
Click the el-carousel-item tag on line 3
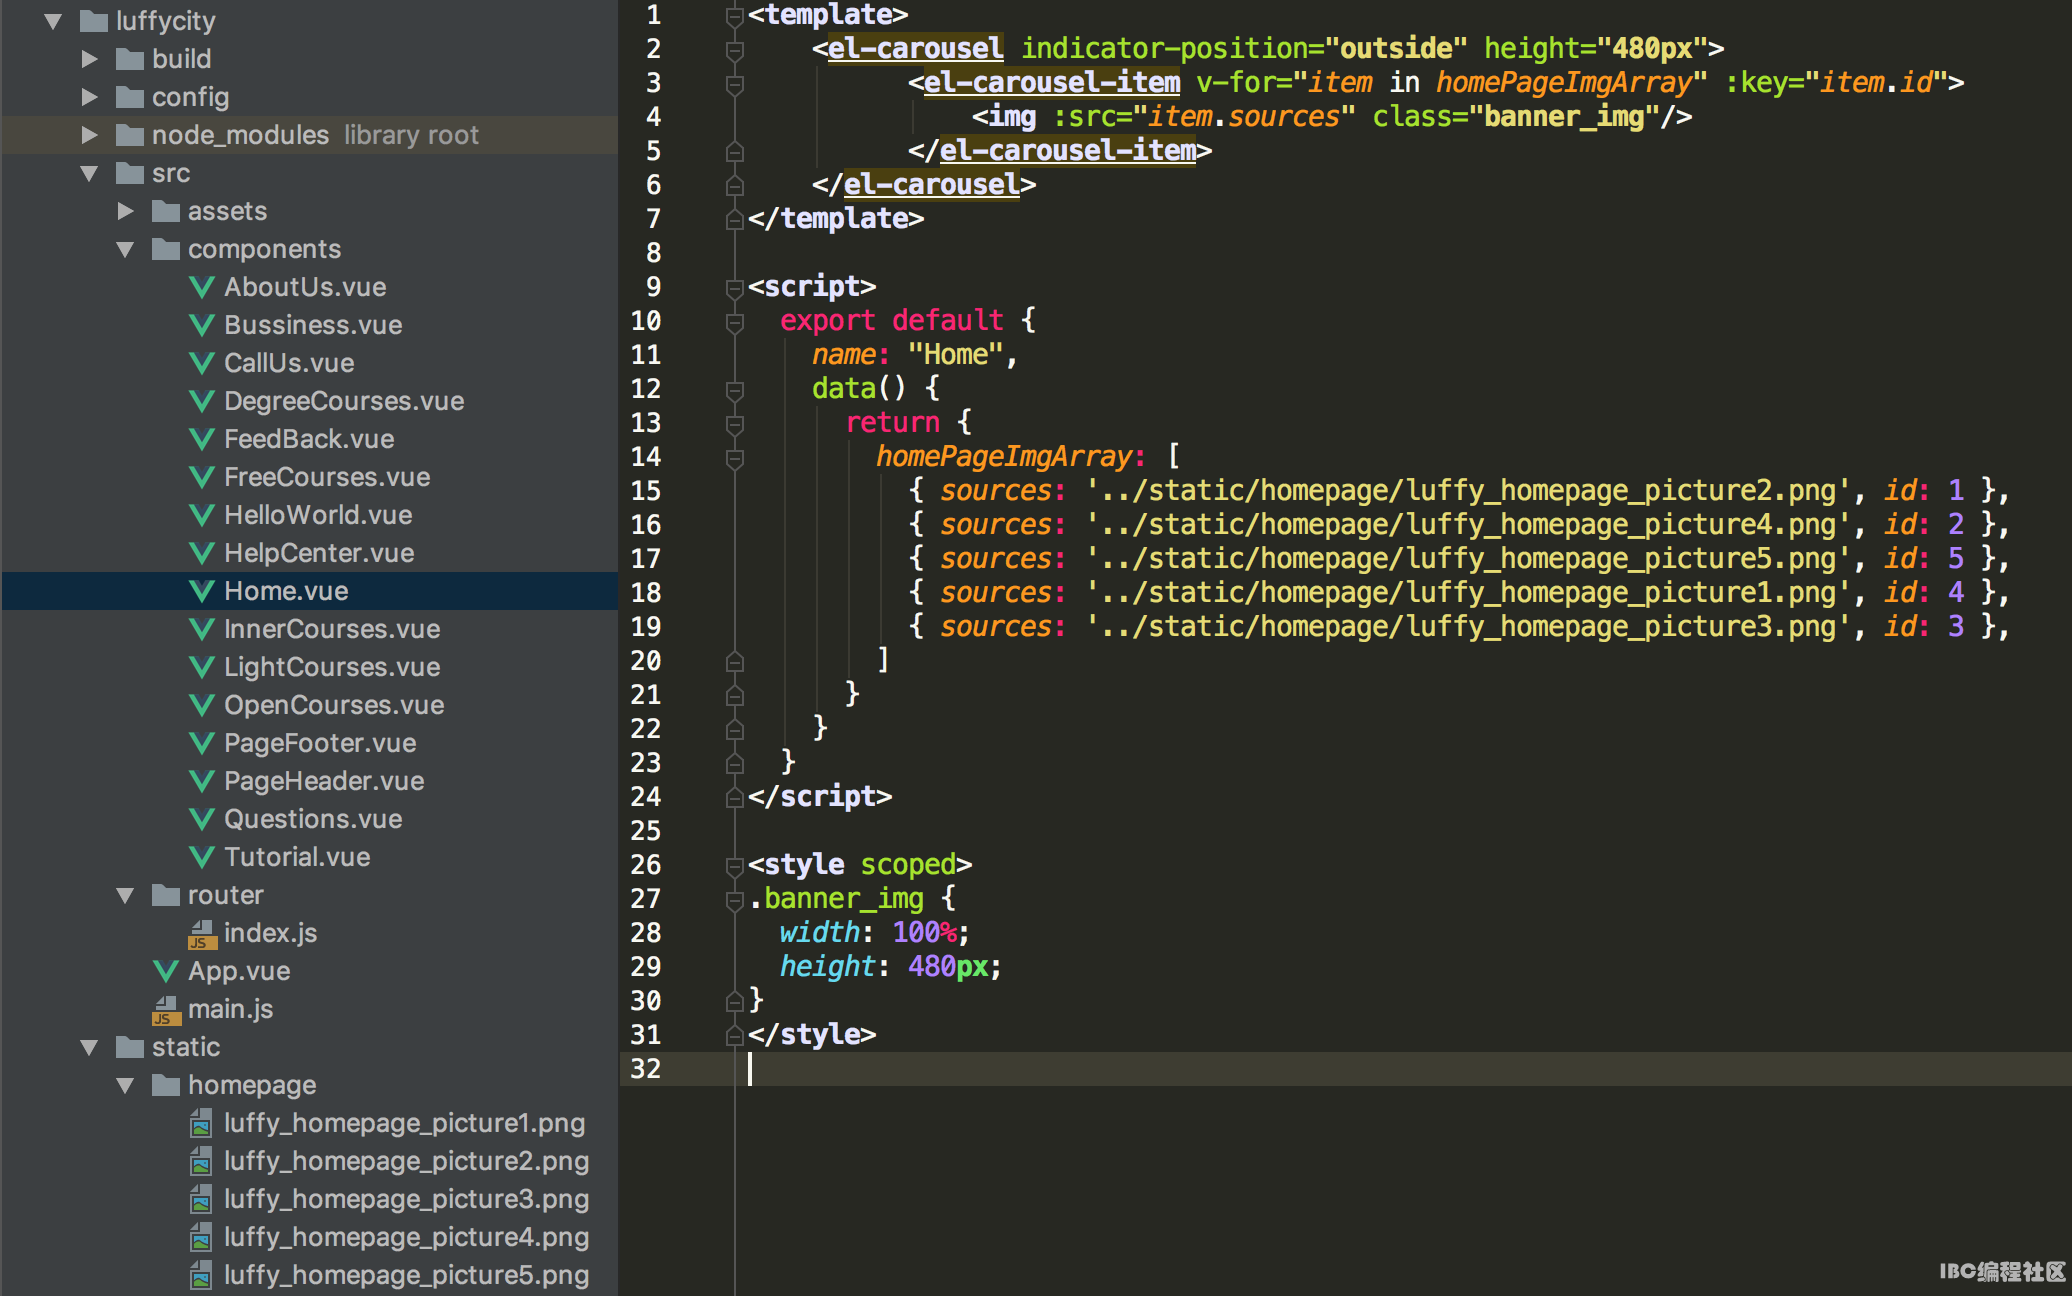pos(1051,82)
